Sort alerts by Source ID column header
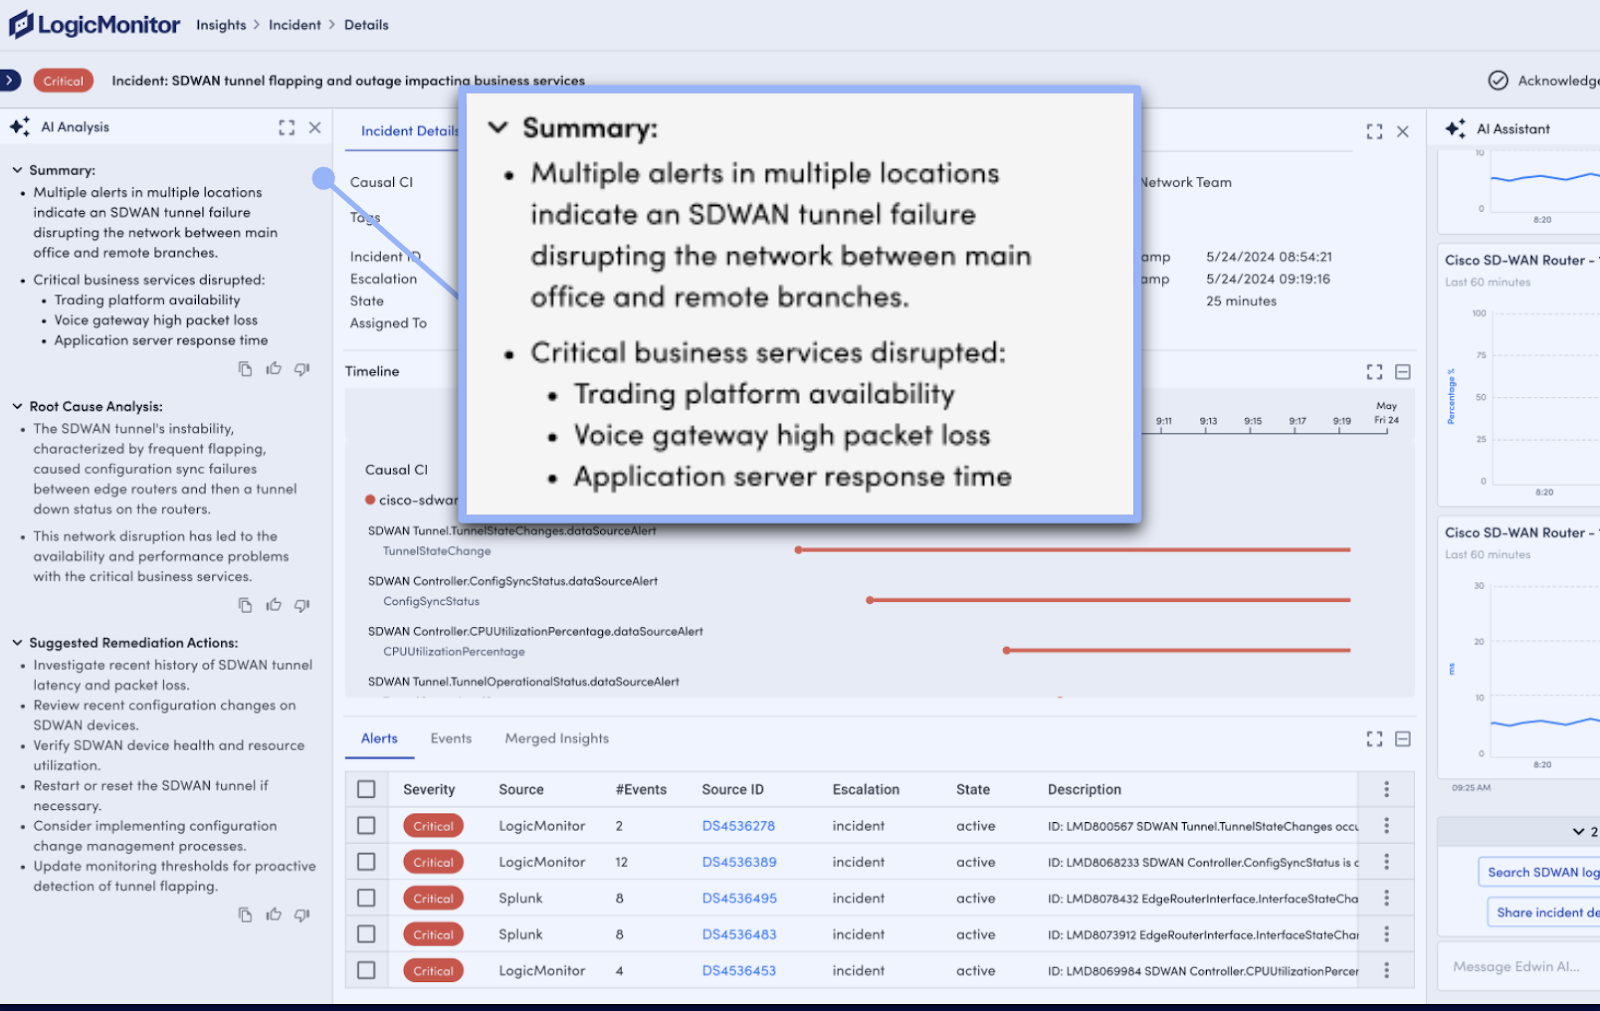This screenshot has height=1011, width=1600. (x=732, y=789)
